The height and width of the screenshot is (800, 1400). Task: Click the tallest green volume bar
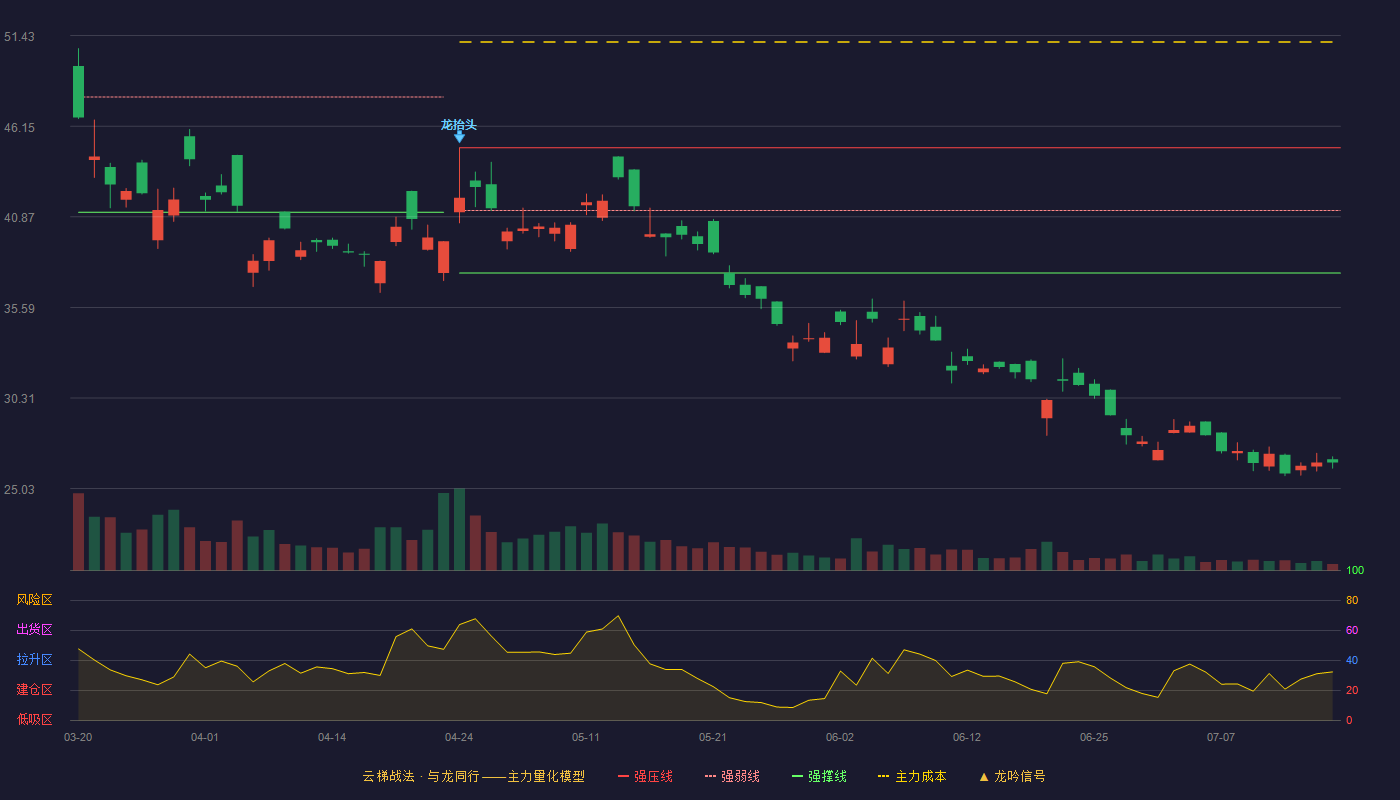tap(459, 529)
